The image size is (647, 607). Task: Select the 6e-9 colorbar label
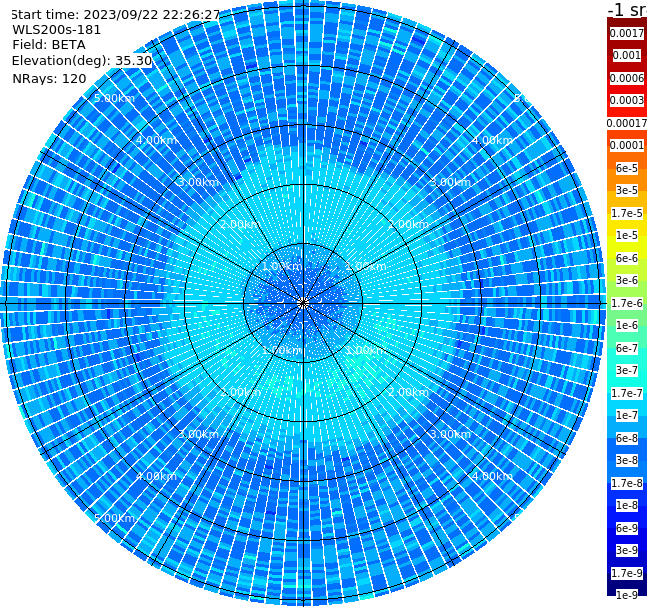(x=627, y=528)
